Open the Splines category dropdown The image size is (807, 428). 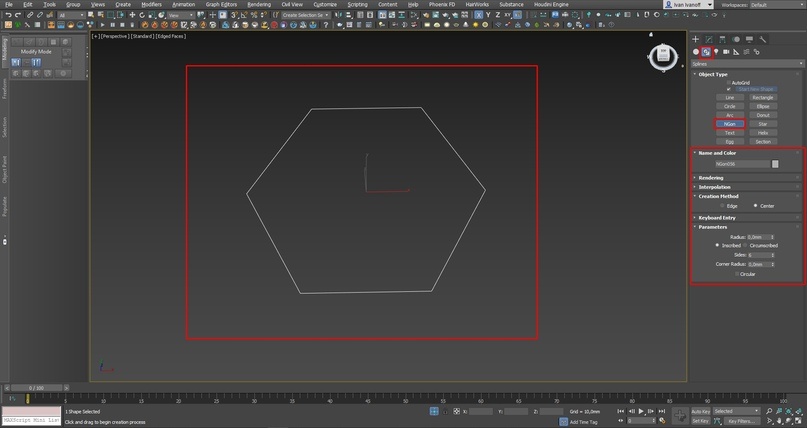pyautogui.click(x=747, y=64)
